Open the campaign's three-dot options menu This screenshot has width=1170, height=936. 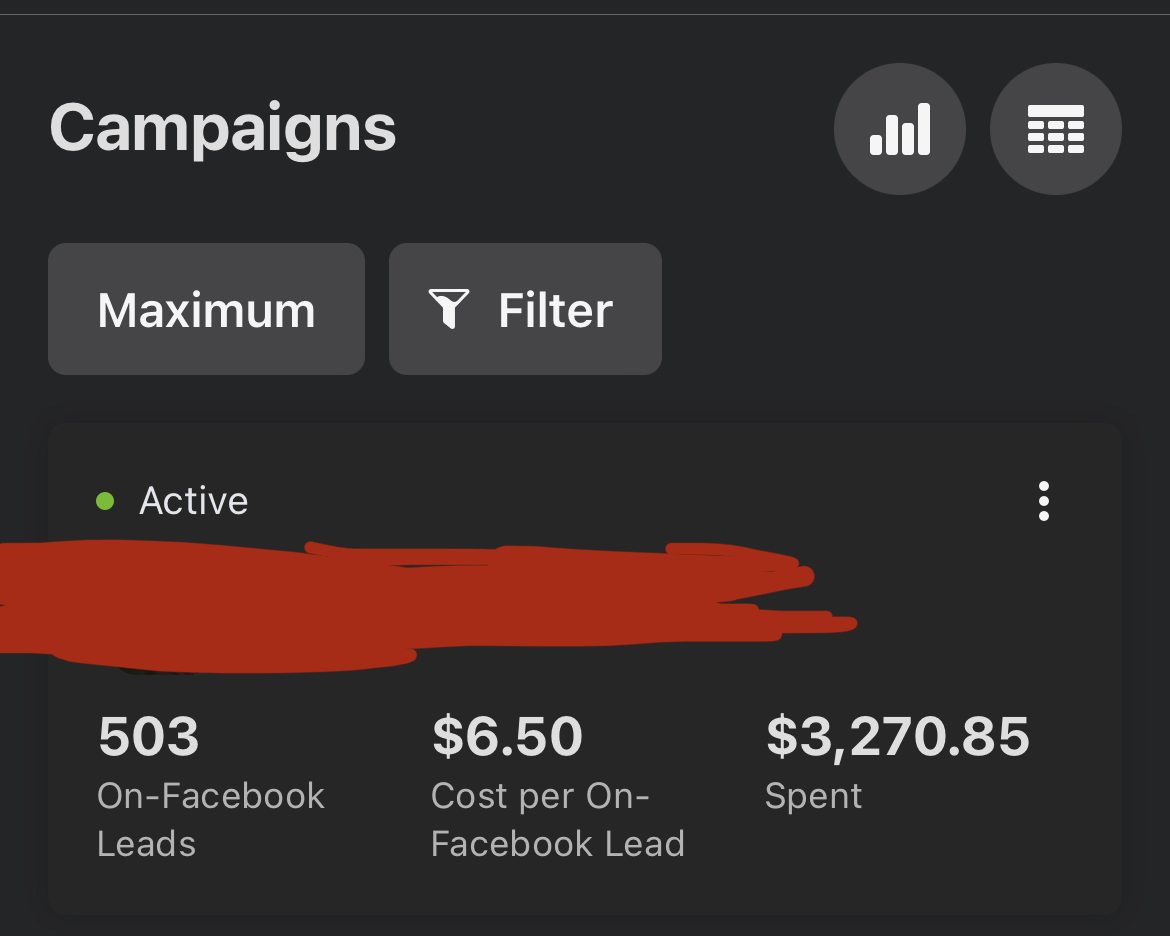tap(1044, 501)
